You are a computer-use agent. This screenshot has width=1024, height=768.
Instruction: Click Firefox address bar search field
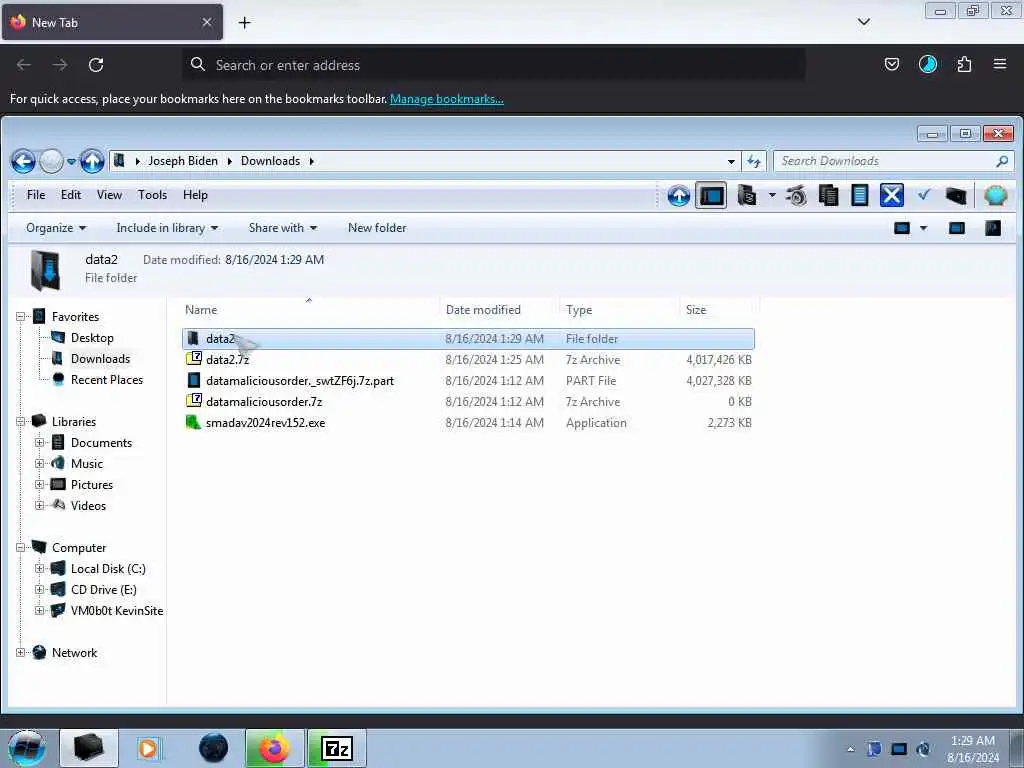(x=493, y=65)
